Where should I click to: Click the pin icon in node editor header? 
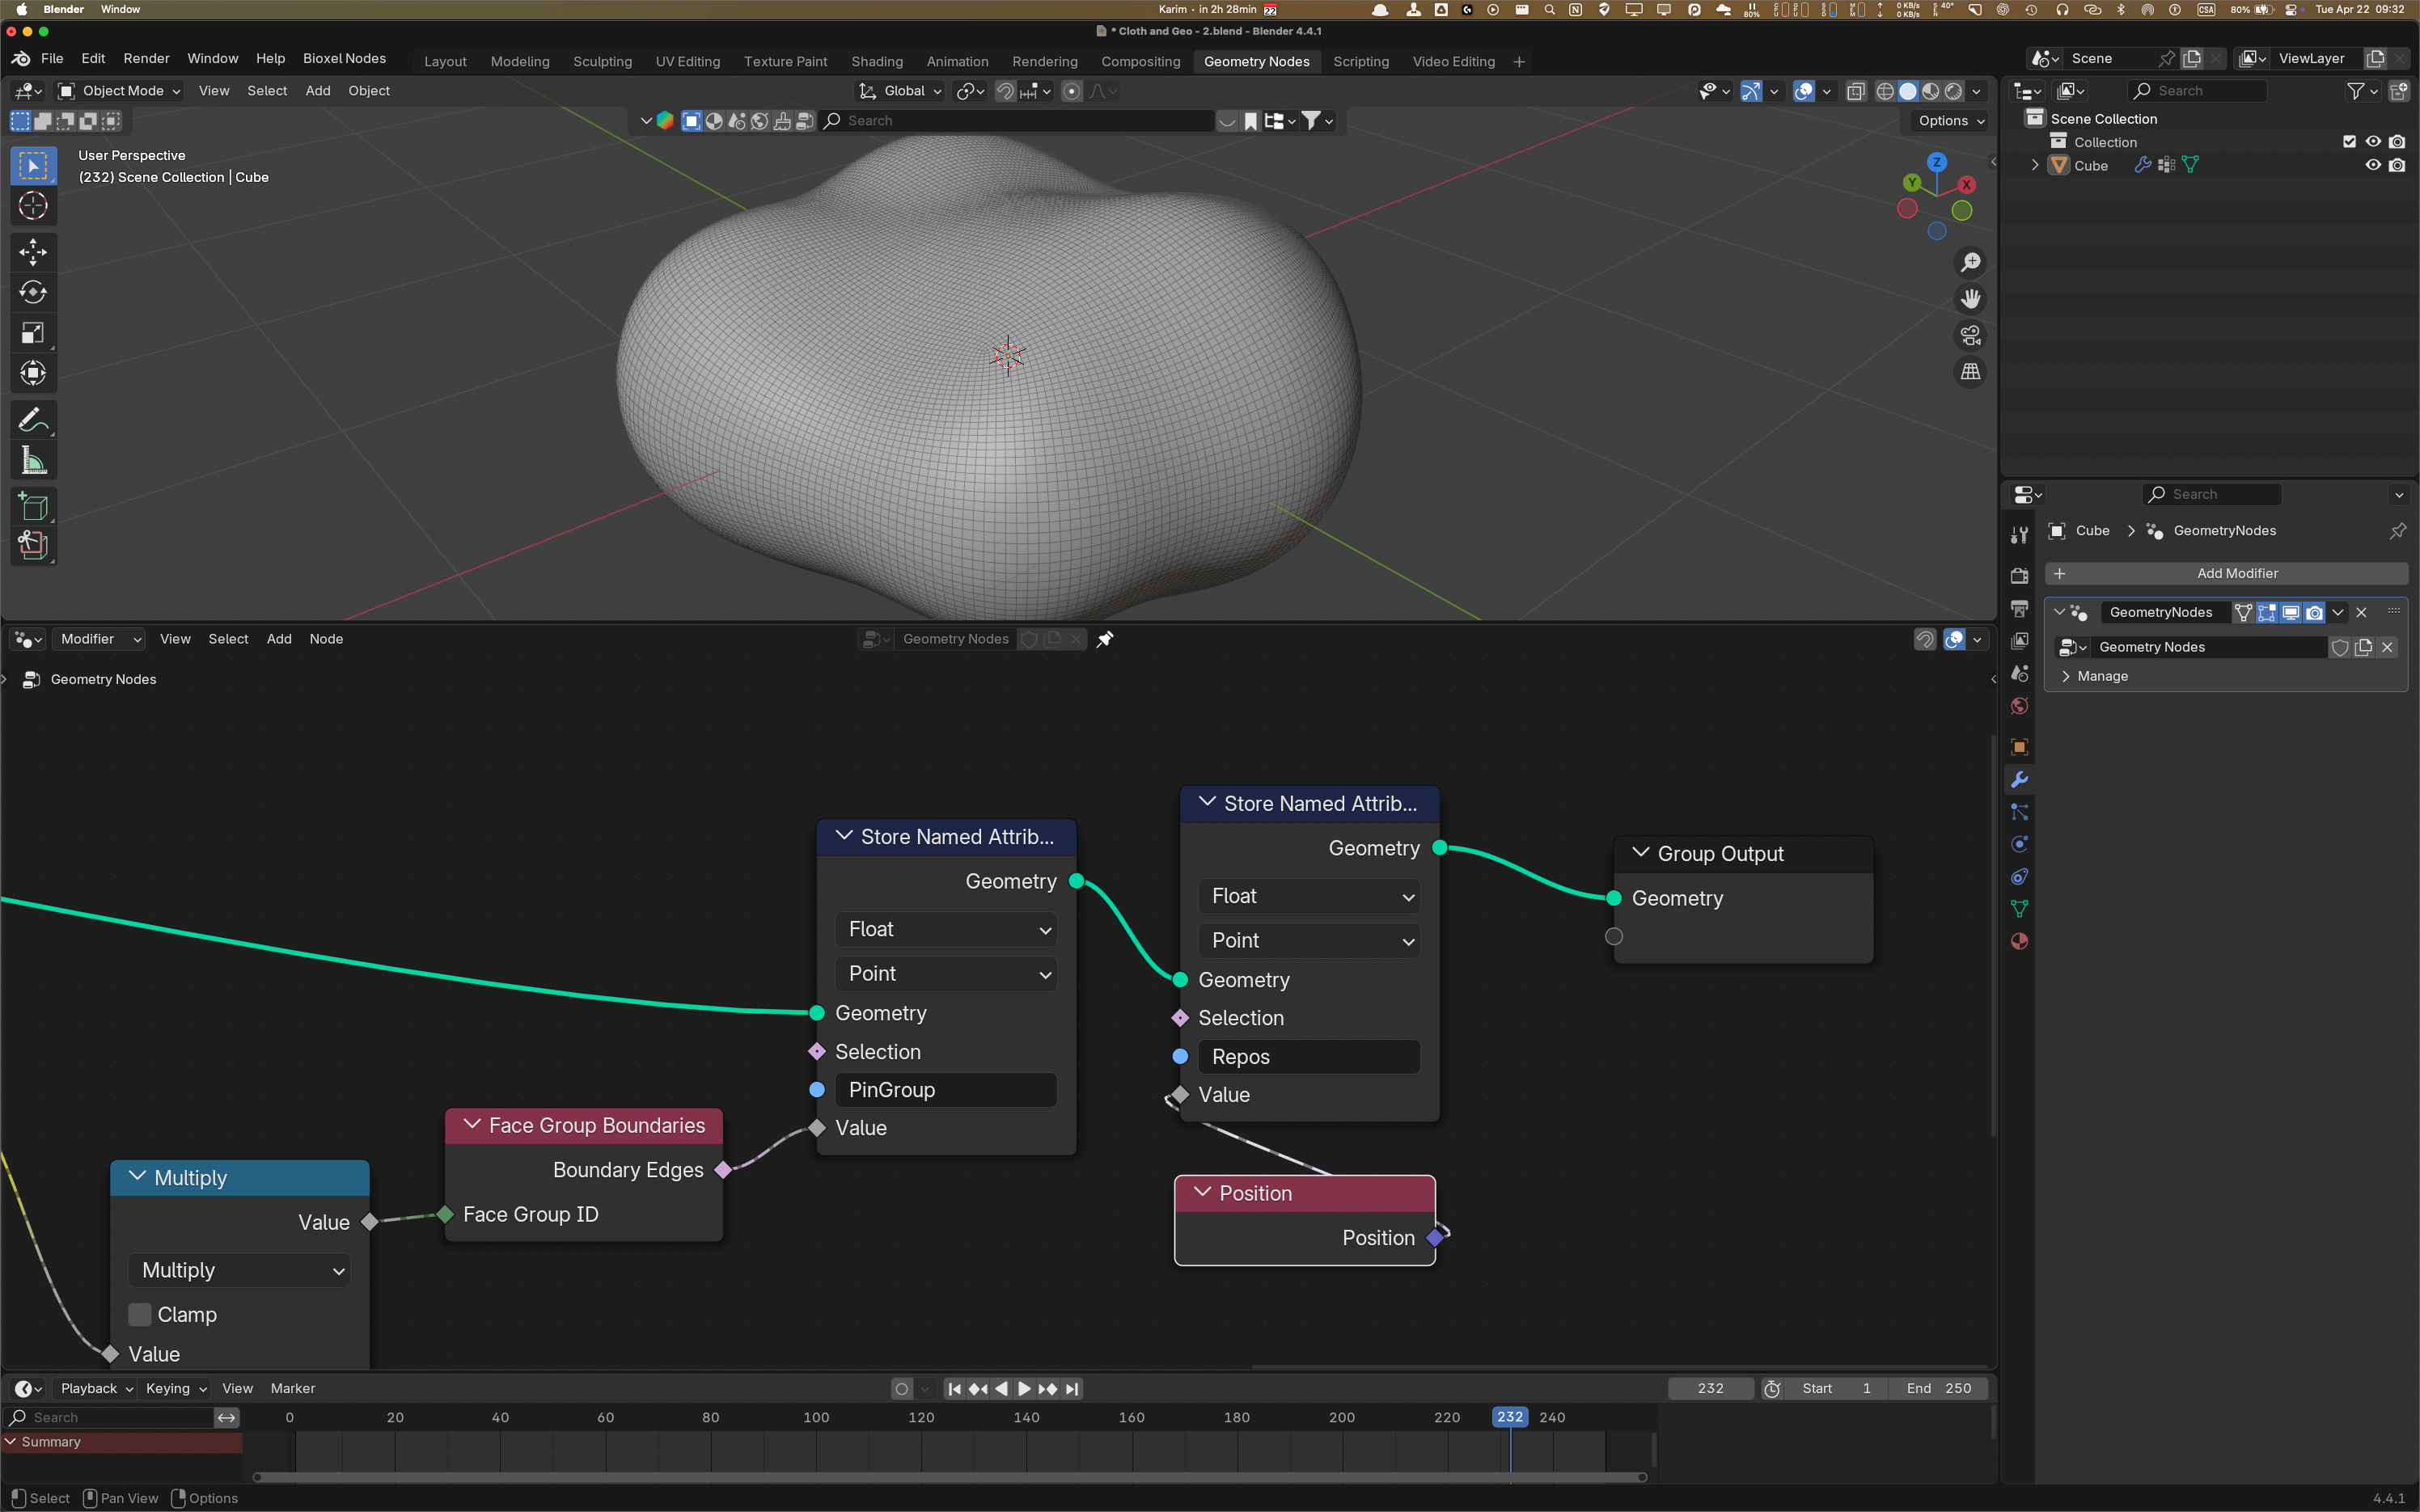point(1105,639)
